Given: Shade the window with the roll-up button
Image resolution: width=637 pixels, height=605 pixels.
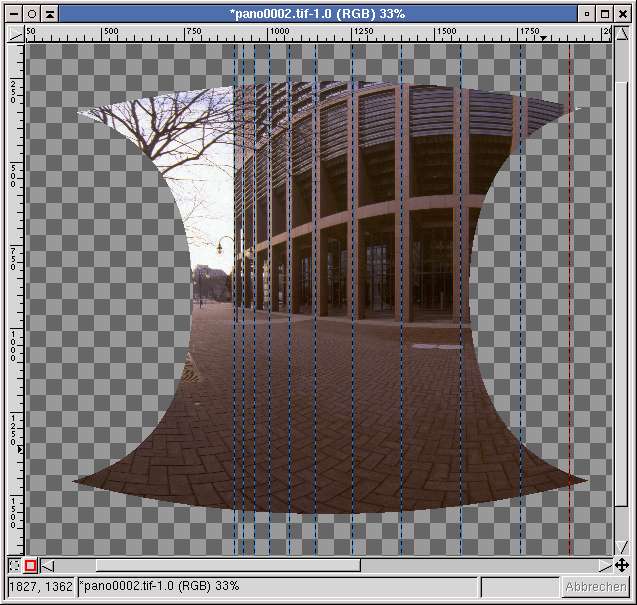Looking at the screenshot, I should pos(50,14).
